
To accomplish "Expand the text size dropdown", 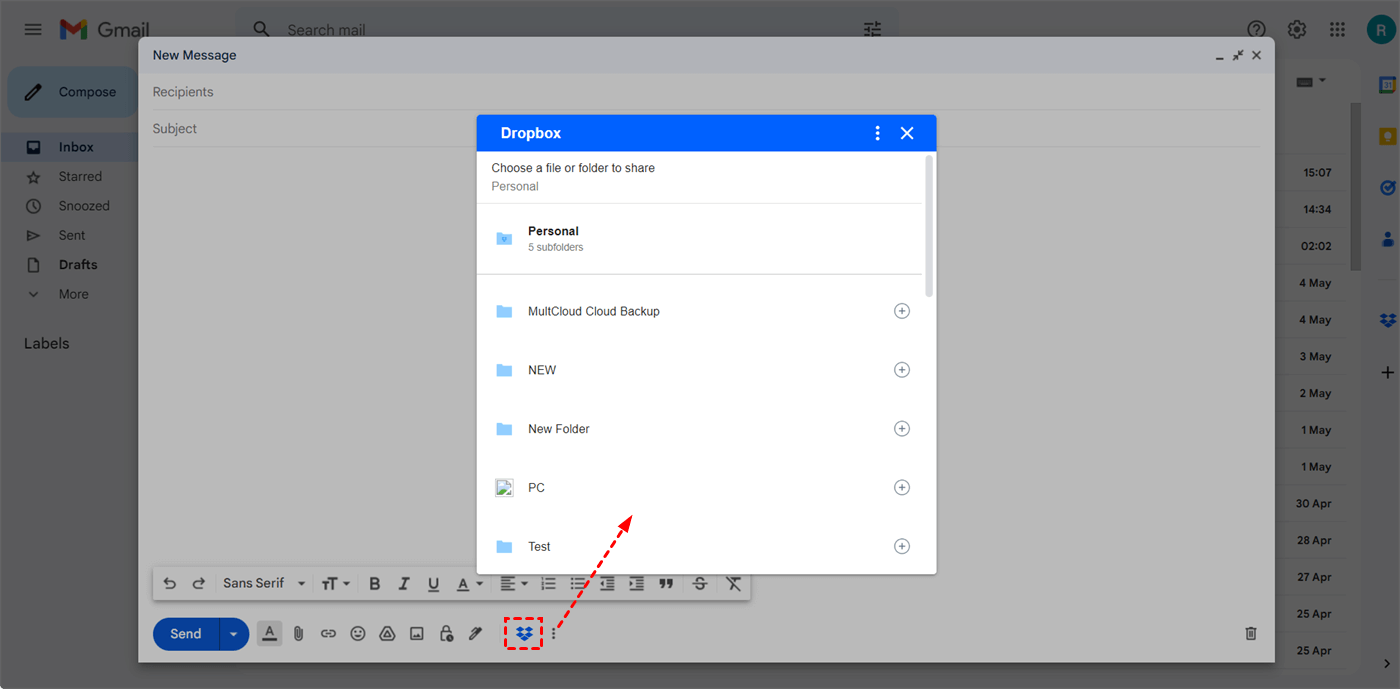I will 335,584.
